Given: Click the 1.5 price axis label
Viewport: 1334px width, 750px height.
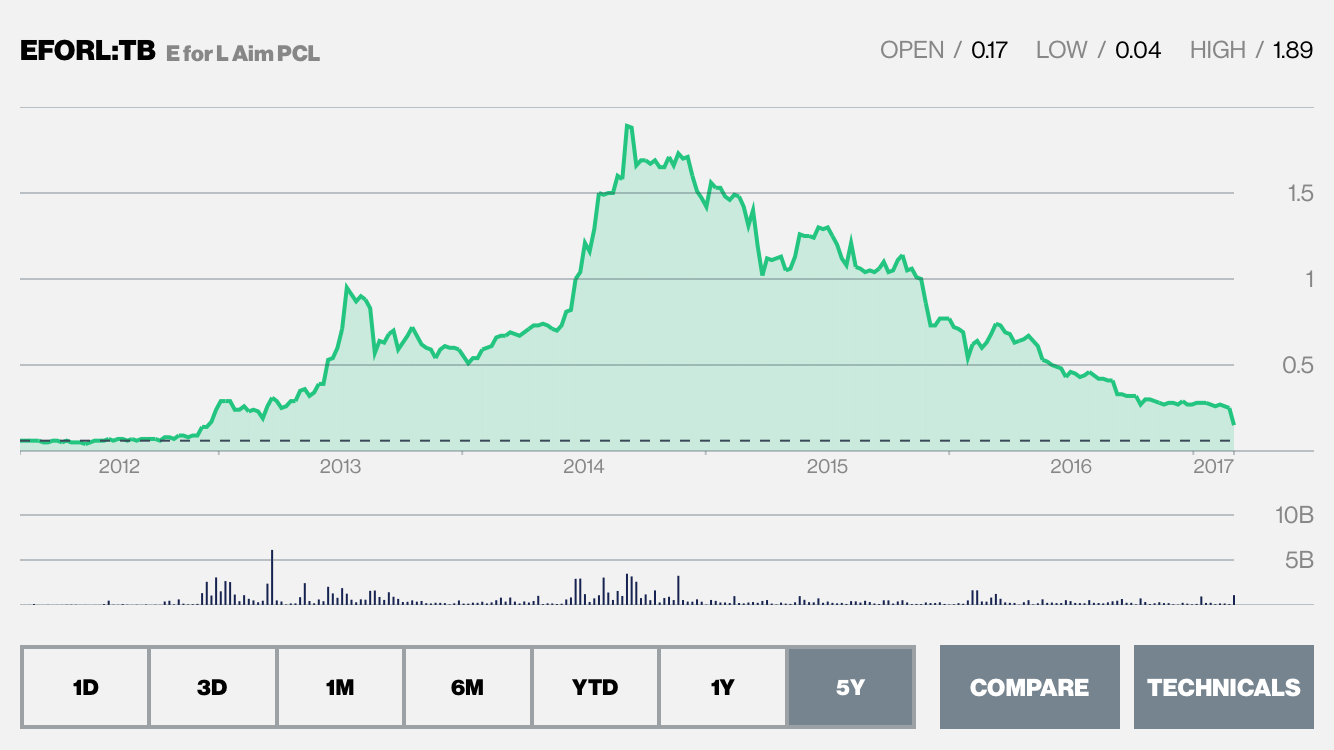Looking at the screenshot, I should (1300, 193).
